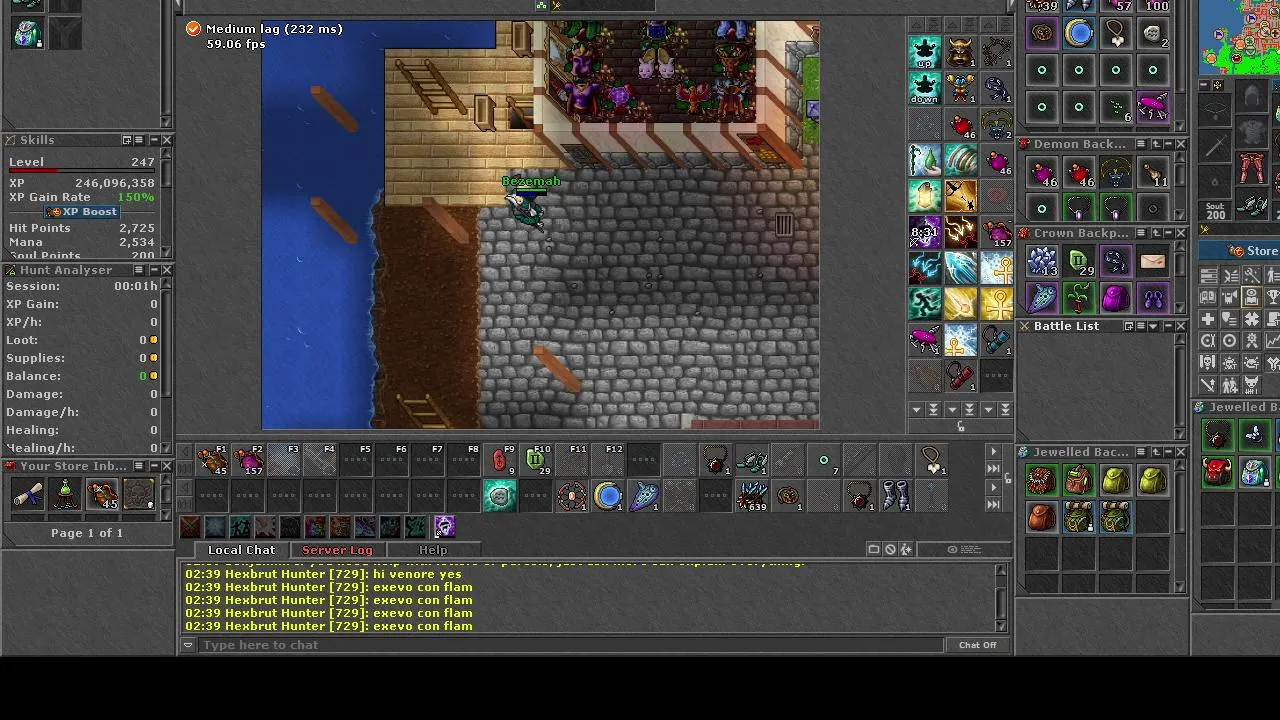Toggle the Skills panel window-mode icon
This screenshot has height=720, width=1280.
(127, 140)
